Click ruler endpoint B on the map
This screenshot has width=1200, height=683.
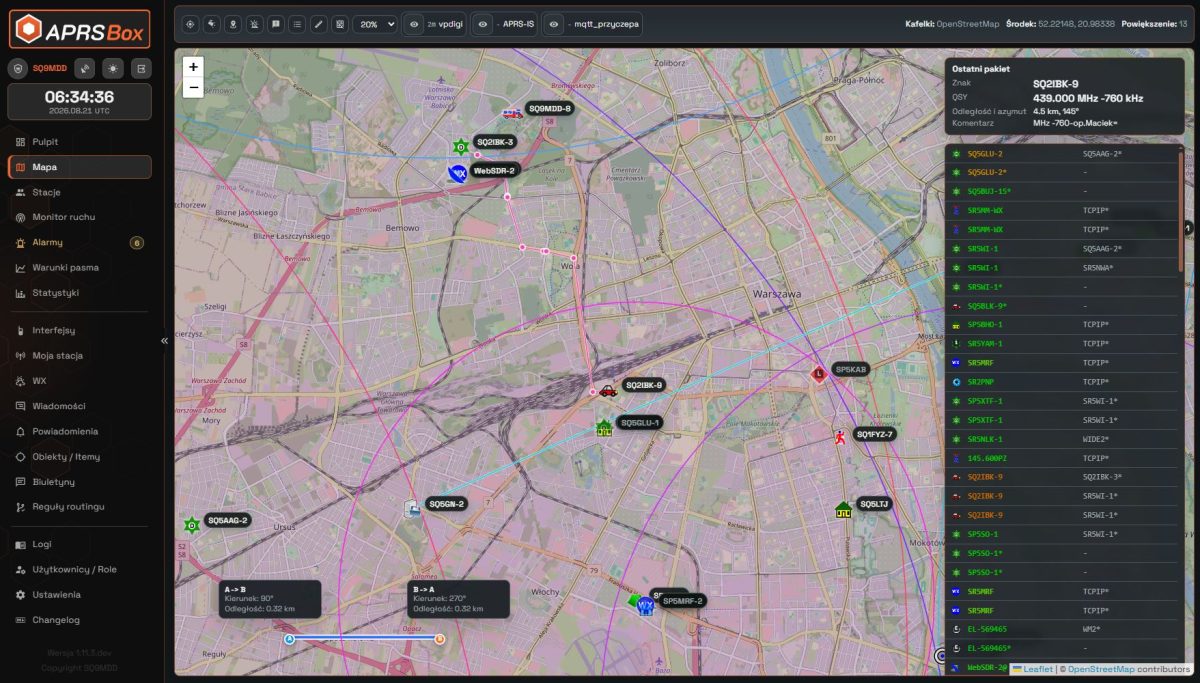pos(439,638)
